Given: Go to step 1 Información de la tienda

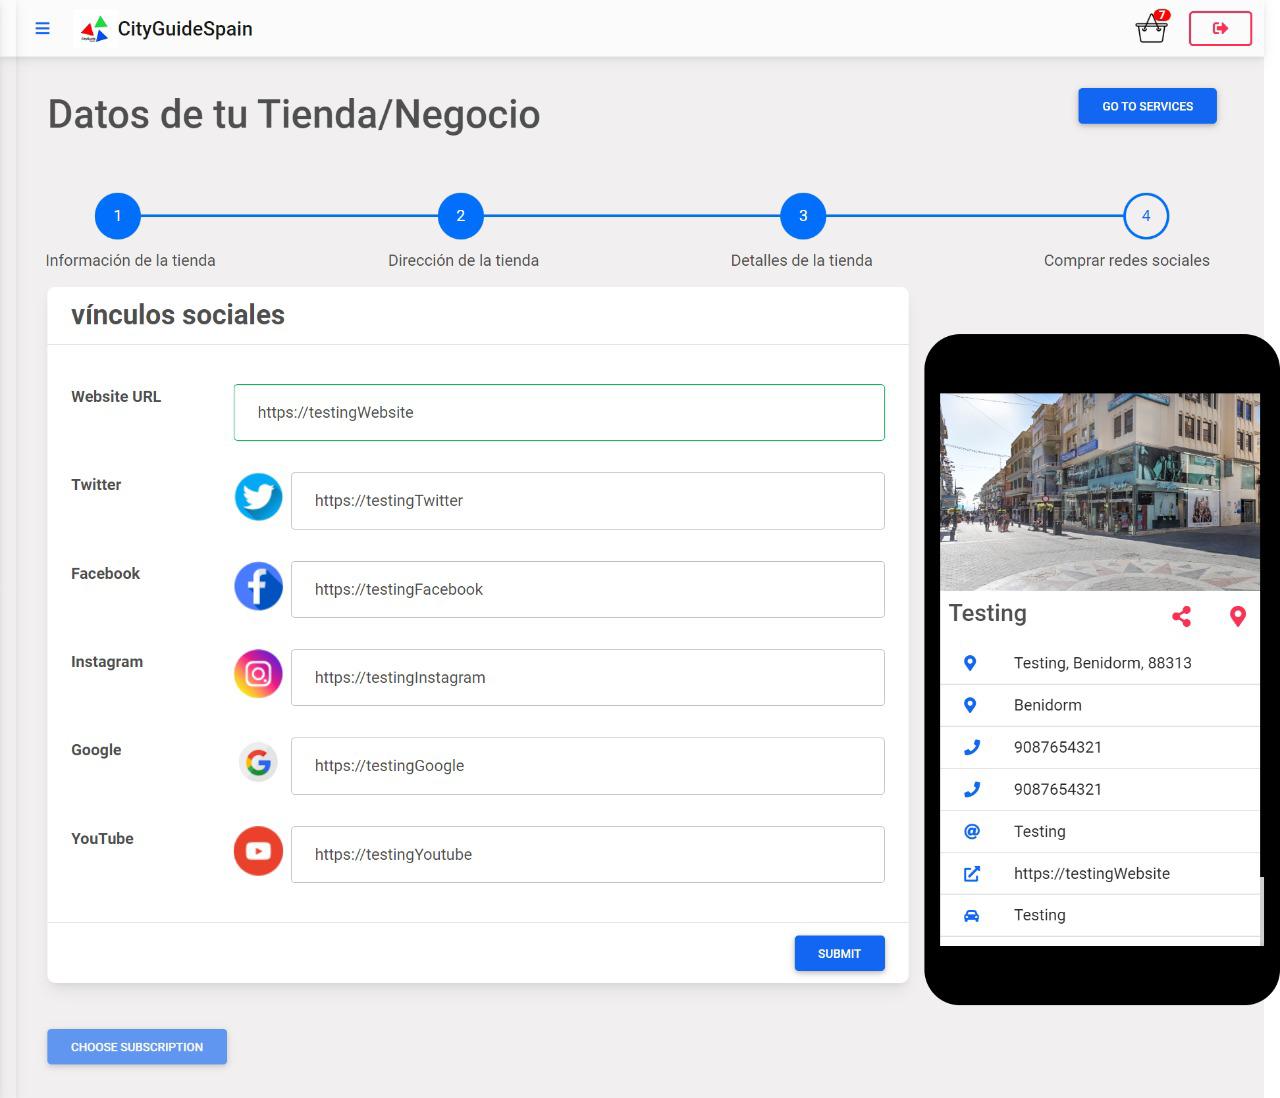Looking at the screenshot, I should 118,216.
